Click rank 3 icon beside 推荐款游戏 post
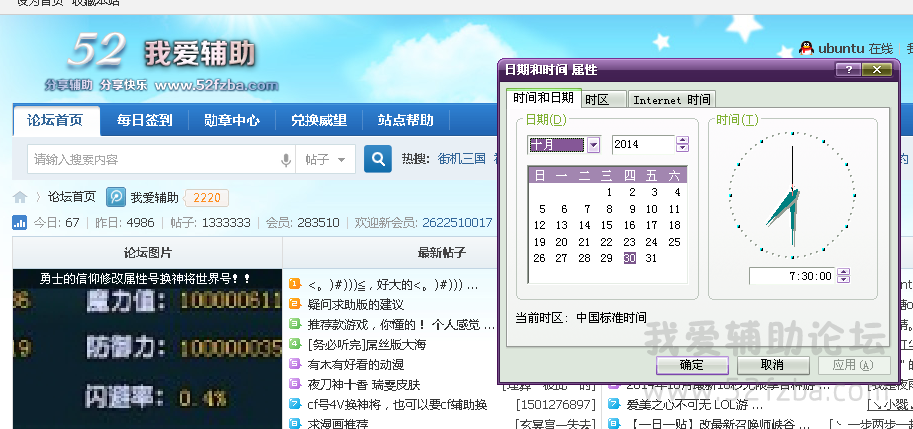 (x=295, y=324)
